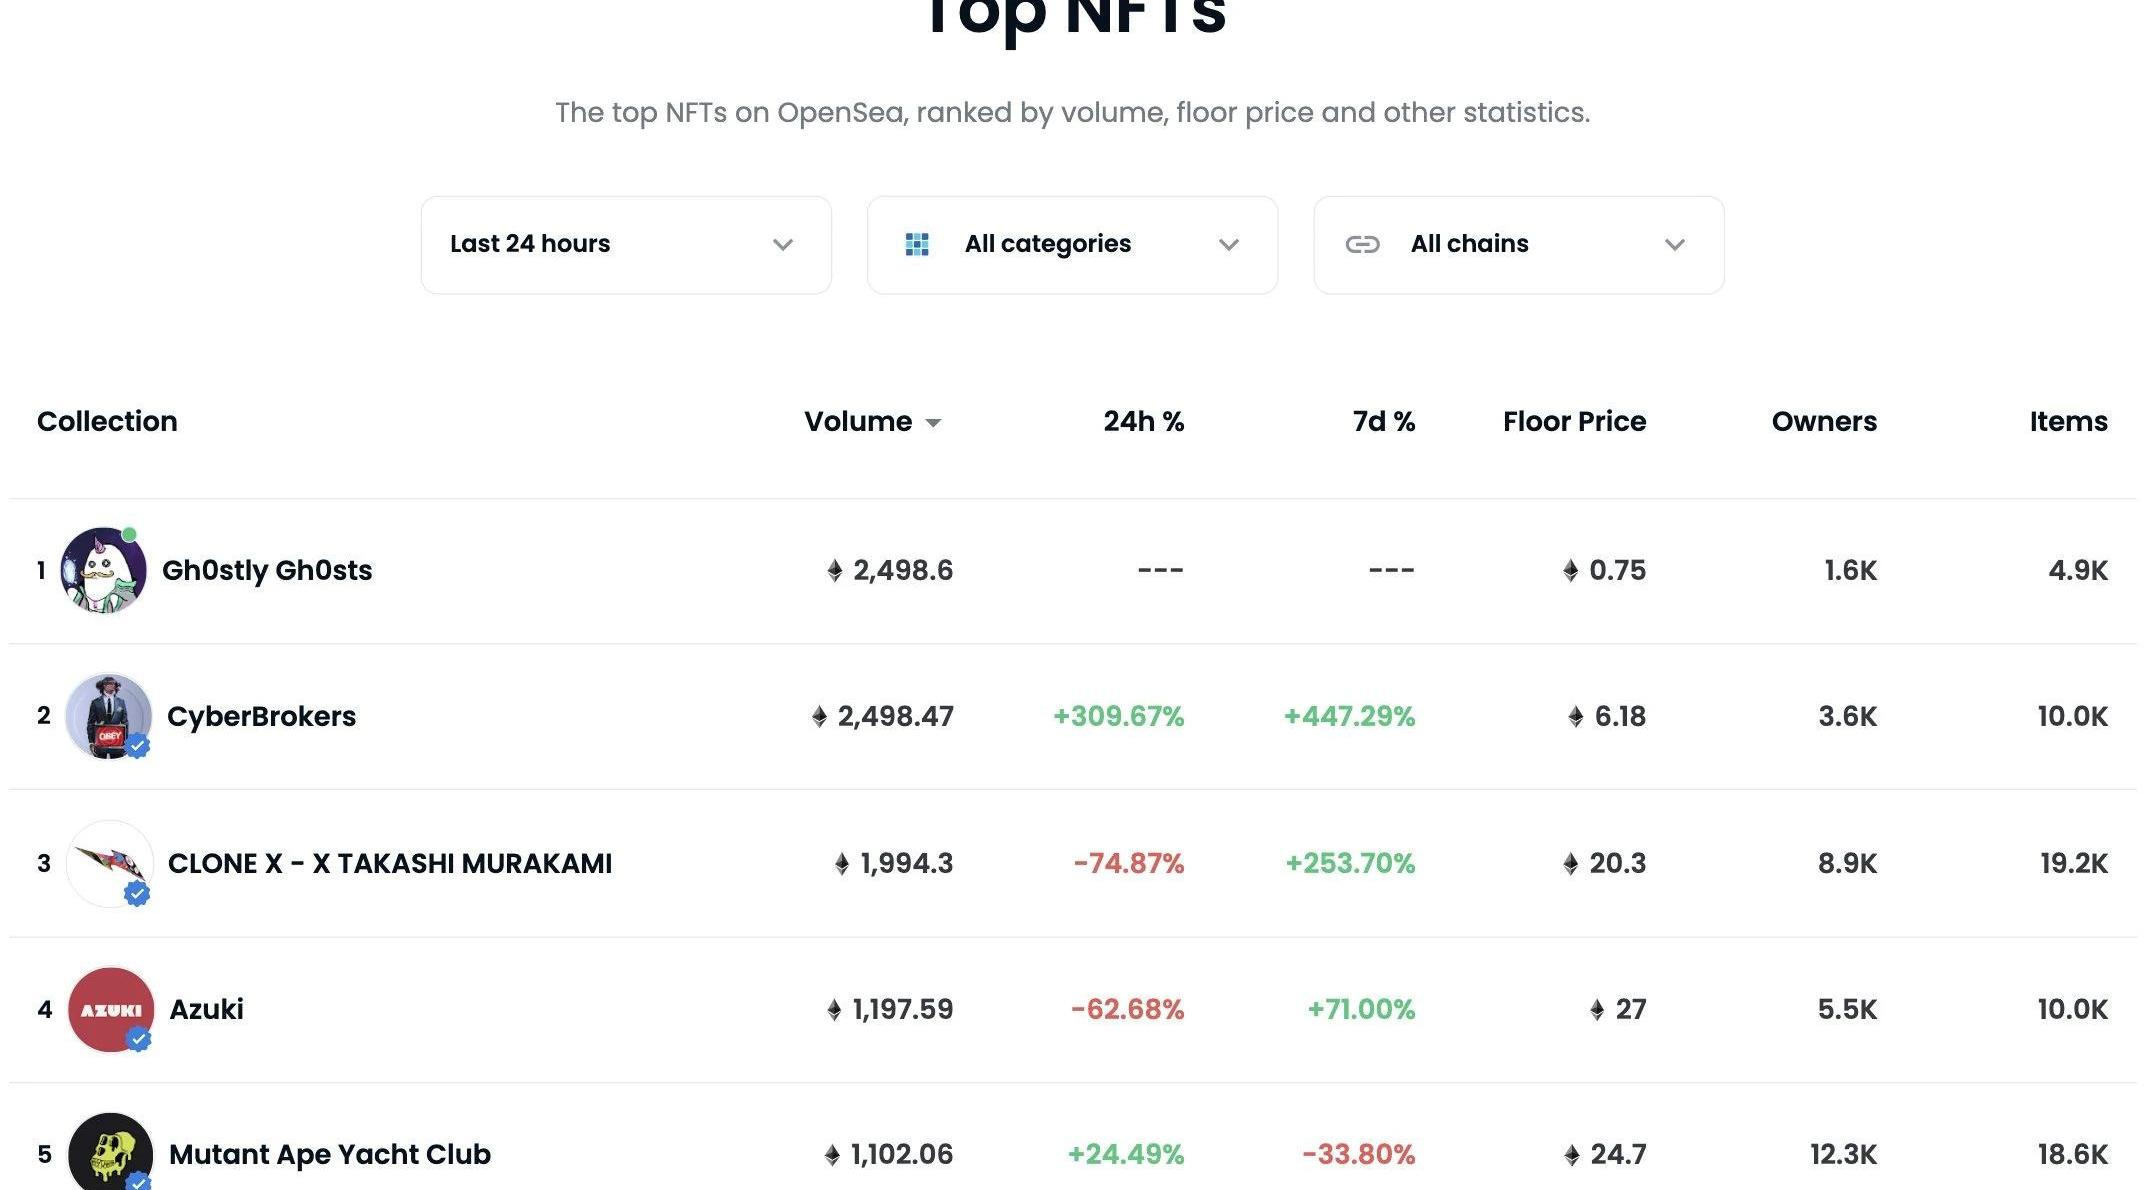Open the CyberBrokers collection link
This screenshot has height=1190, width=2154.
coord(261,716)
